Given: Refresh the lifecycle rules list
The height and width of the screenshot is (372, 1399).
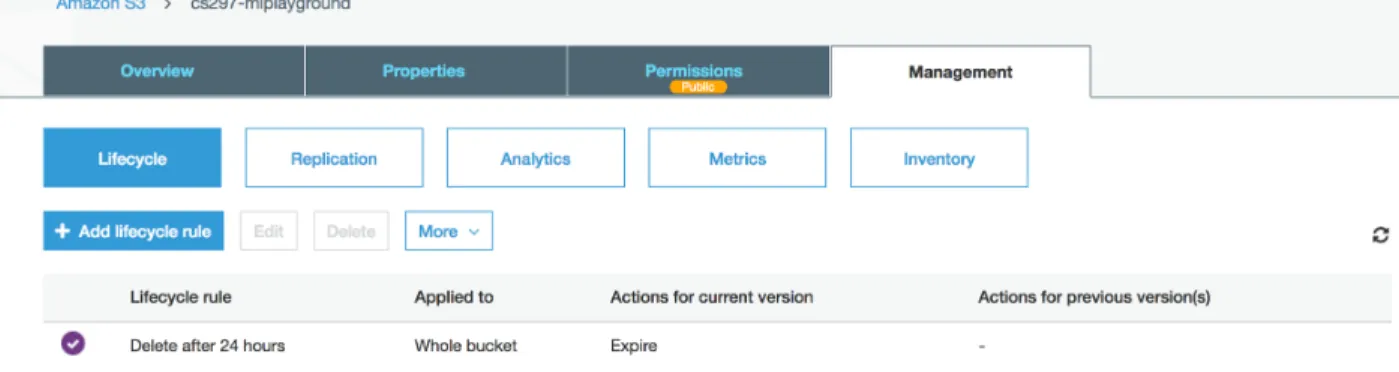Looking at the screenshot, I should (1380, 235).
